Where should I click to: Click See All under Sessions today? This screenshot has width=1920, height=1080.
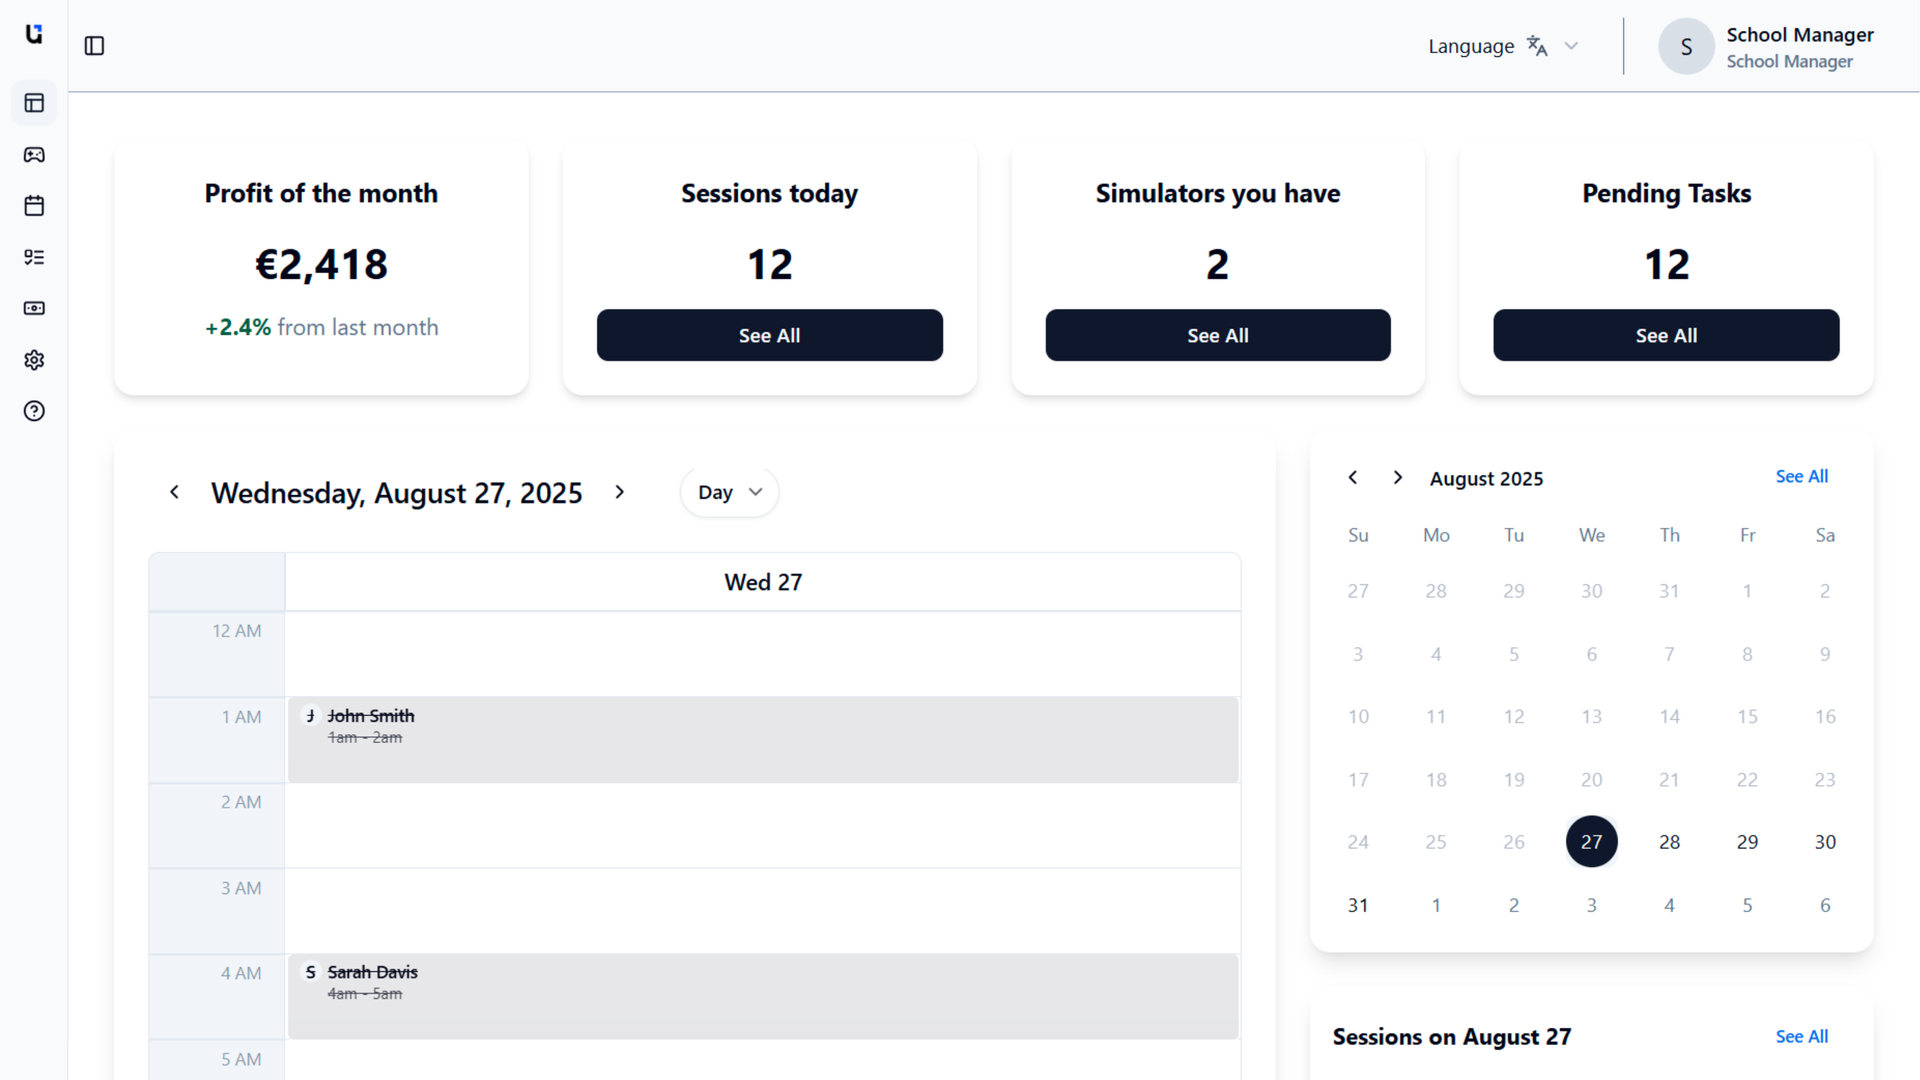769,335
